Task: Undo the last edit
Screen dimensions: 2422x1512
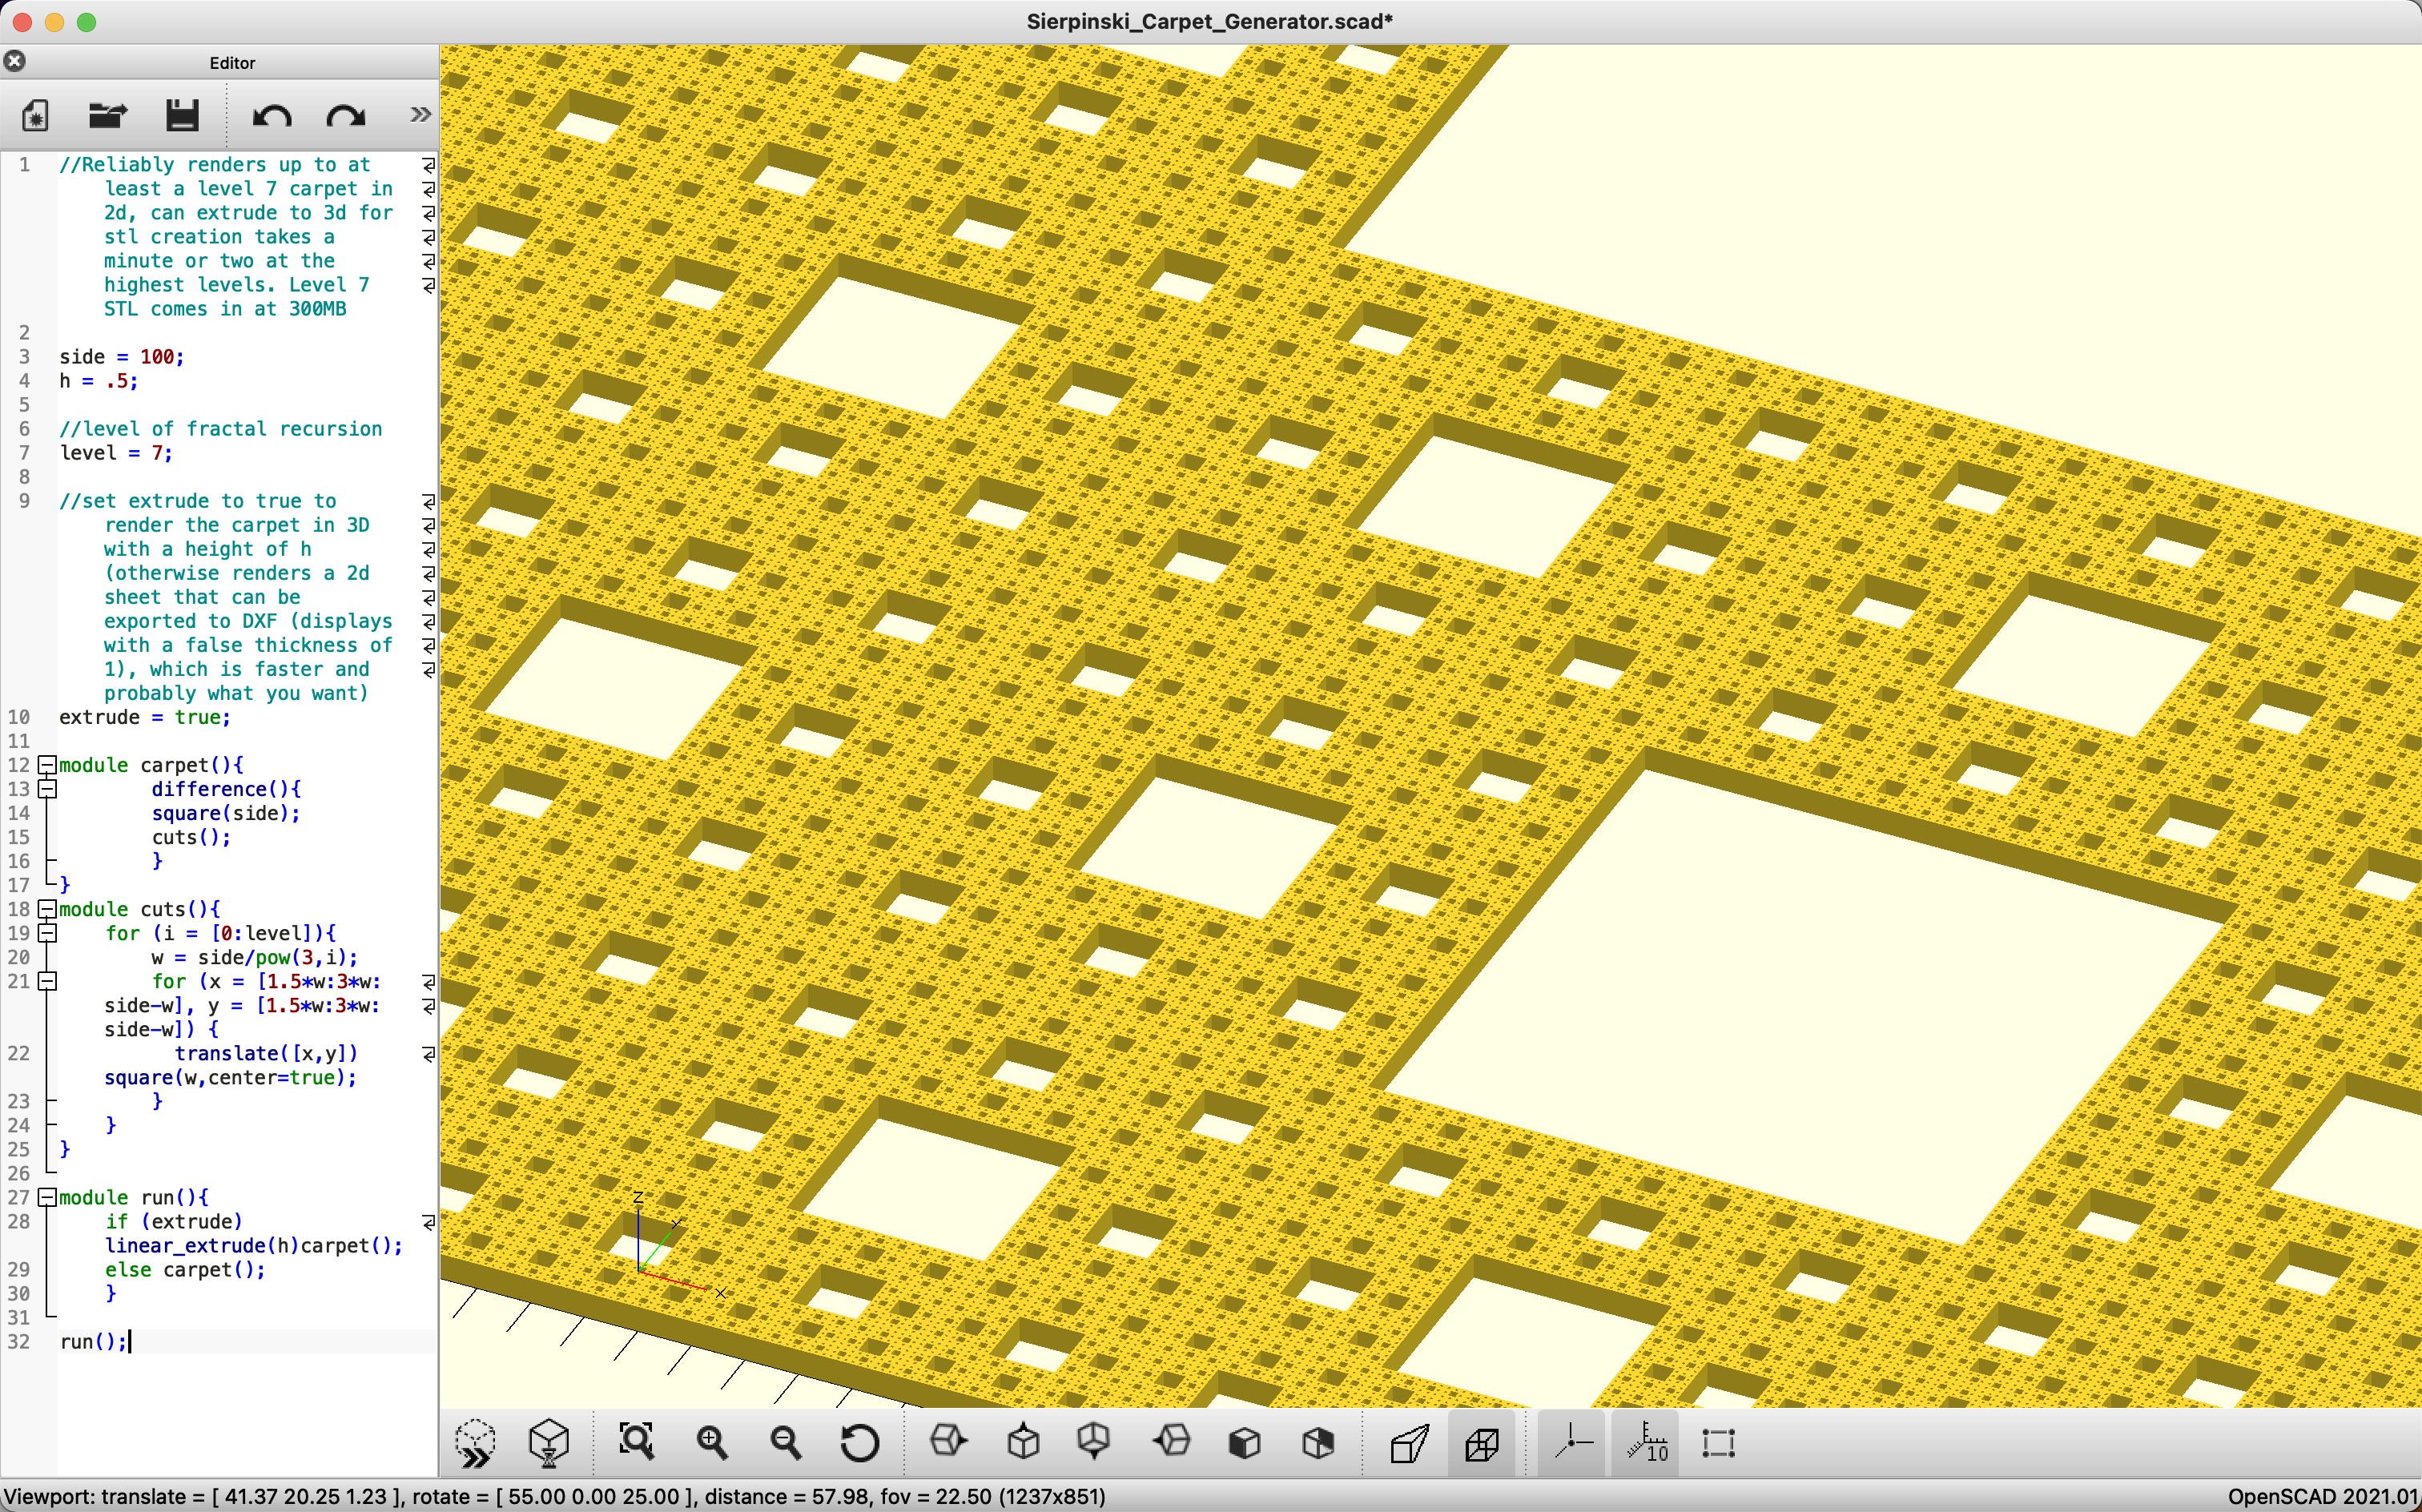Action: (x=271, y=117)
